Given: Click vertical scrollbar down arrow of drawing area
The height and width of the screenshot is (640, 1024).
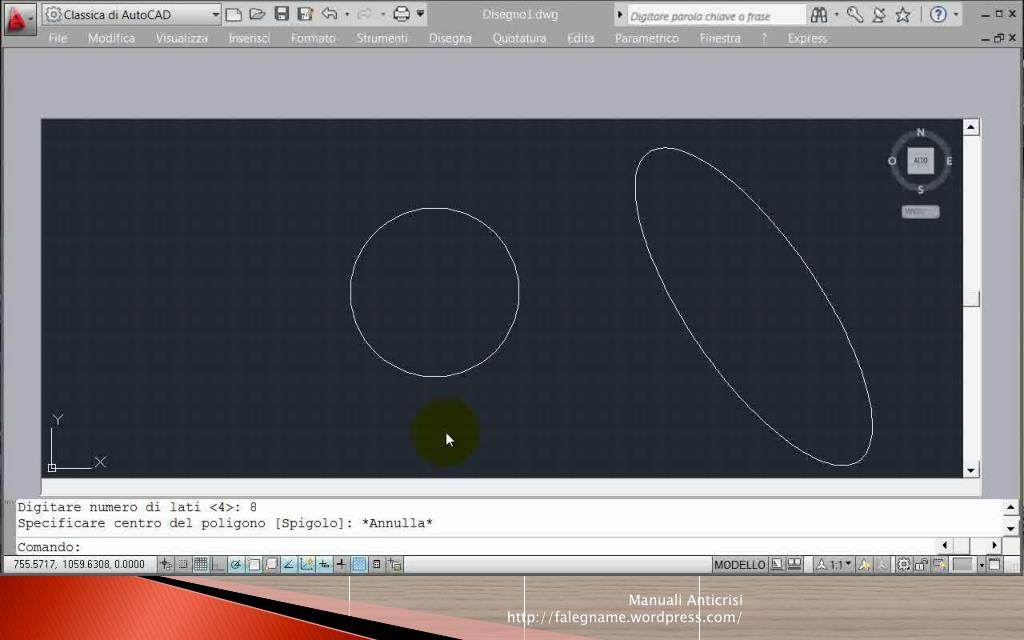Looking at the screenshot, I should pos(970,470).
